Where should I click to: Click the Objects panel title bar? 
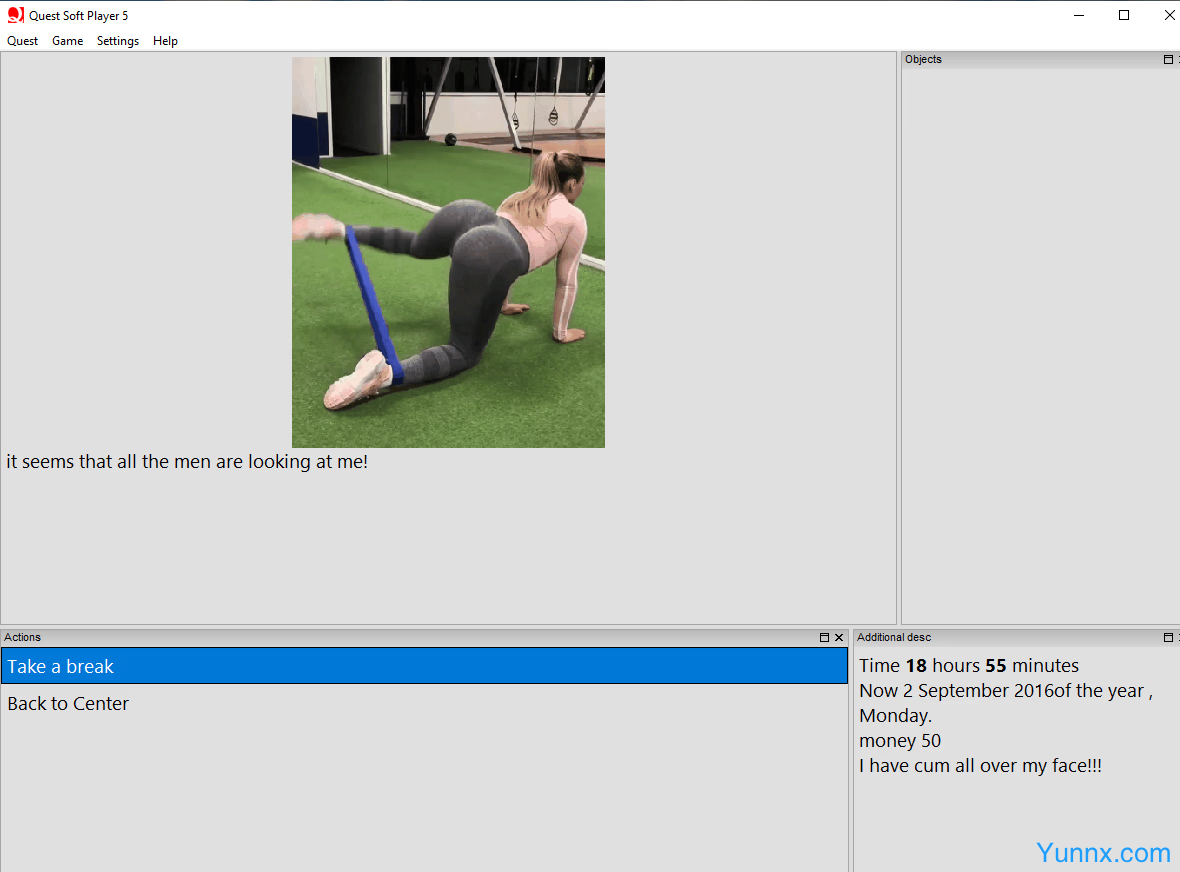click(x=1030, y=60)
